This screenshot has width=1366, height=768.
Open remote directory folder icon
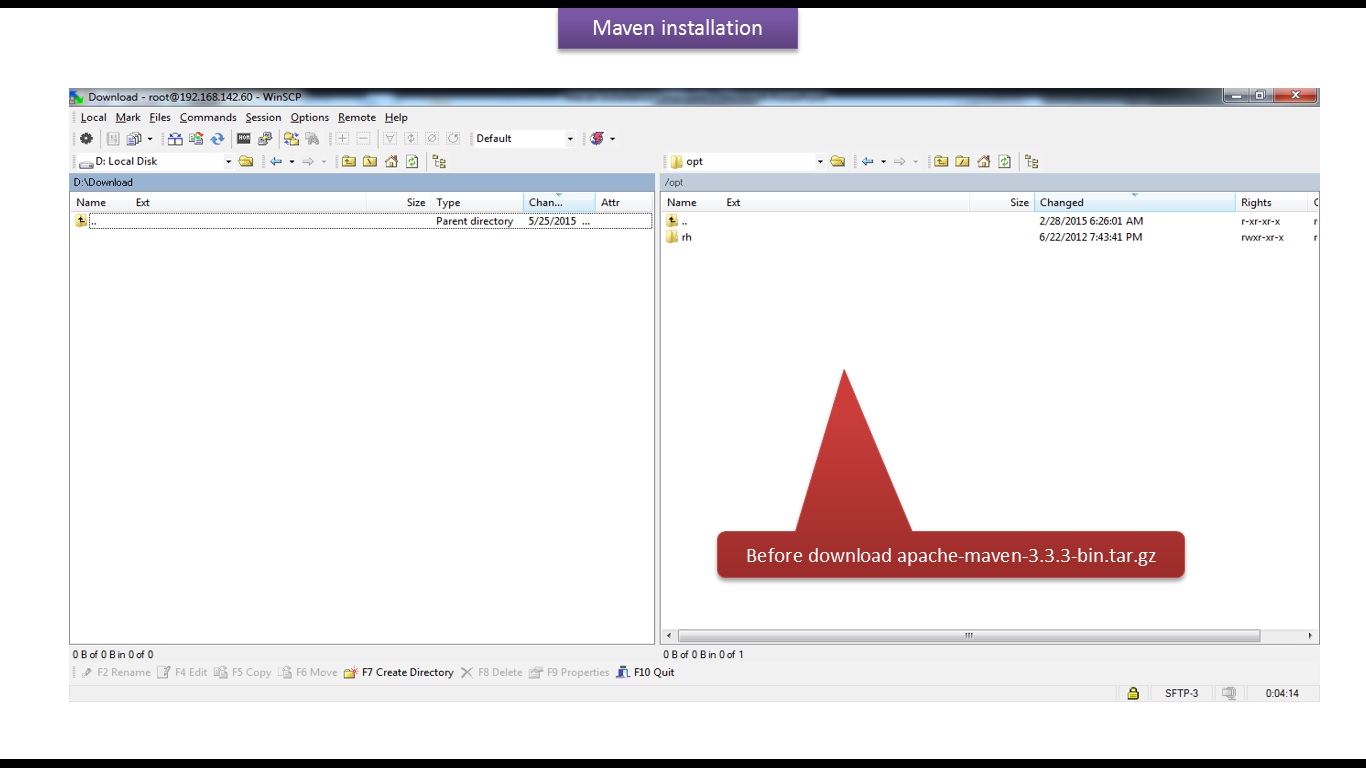838,162
